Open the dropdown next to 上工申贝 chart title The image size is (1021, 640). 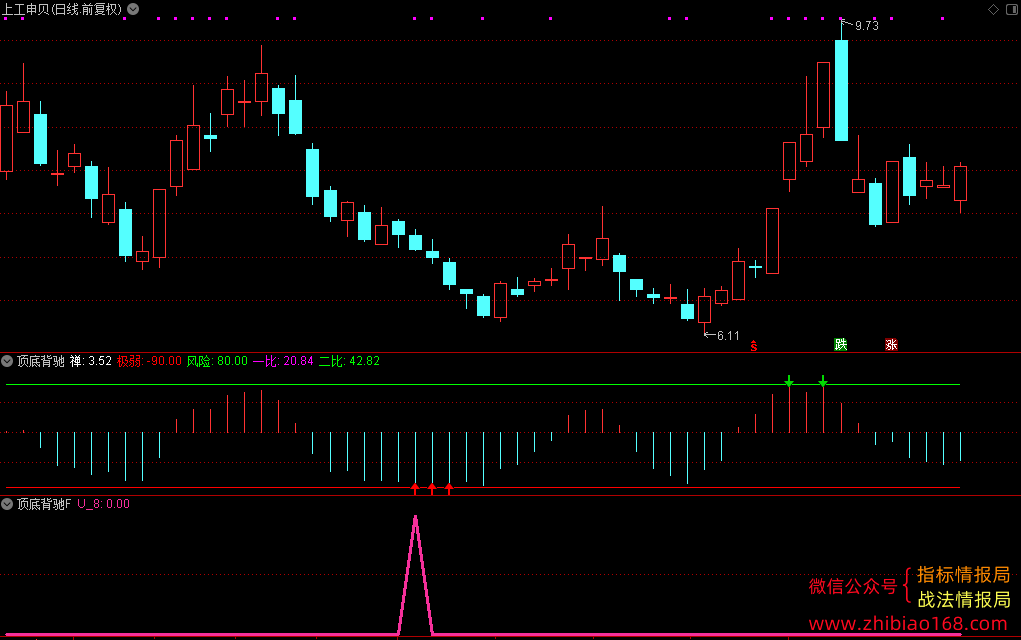(133, 9)
